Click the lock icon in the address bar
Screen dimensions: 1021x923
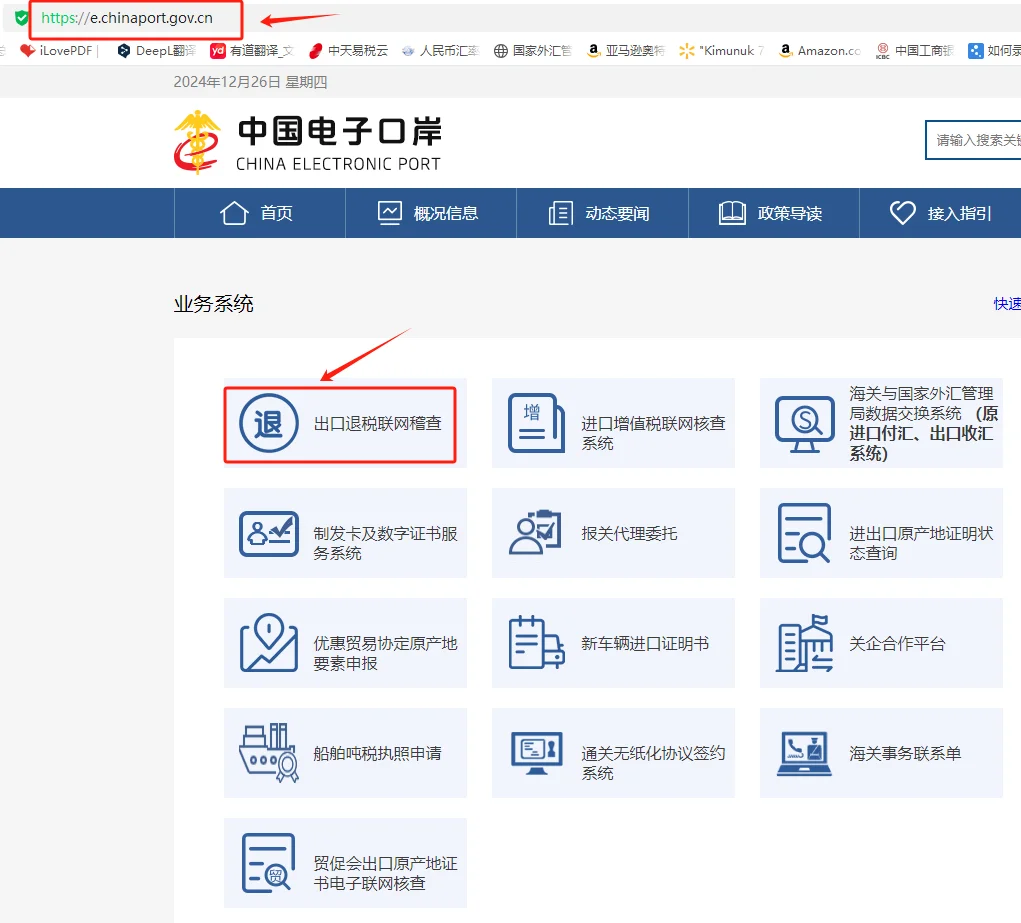(x=20, y=17)
